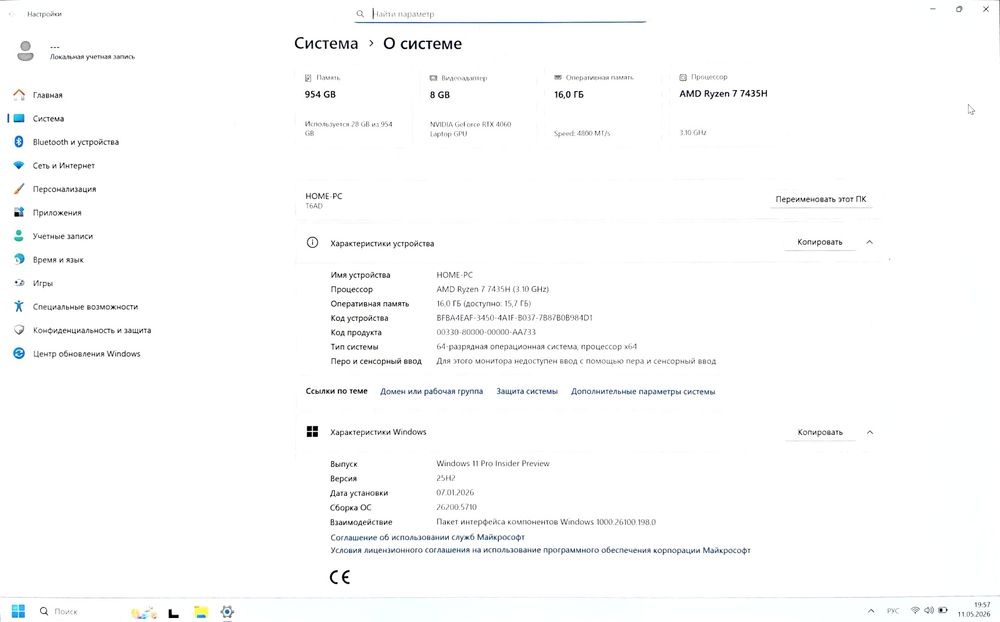Collapse the Характеристики Windows section chevron
1000x622 pixels.
[x=870, y=432]
